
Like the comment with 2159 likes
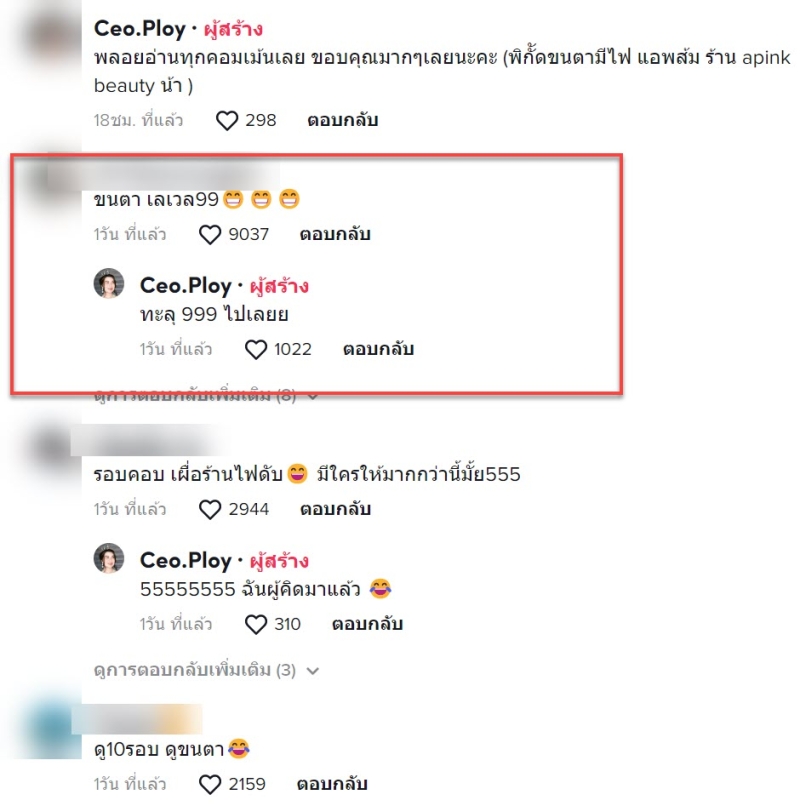click(210, 784)
